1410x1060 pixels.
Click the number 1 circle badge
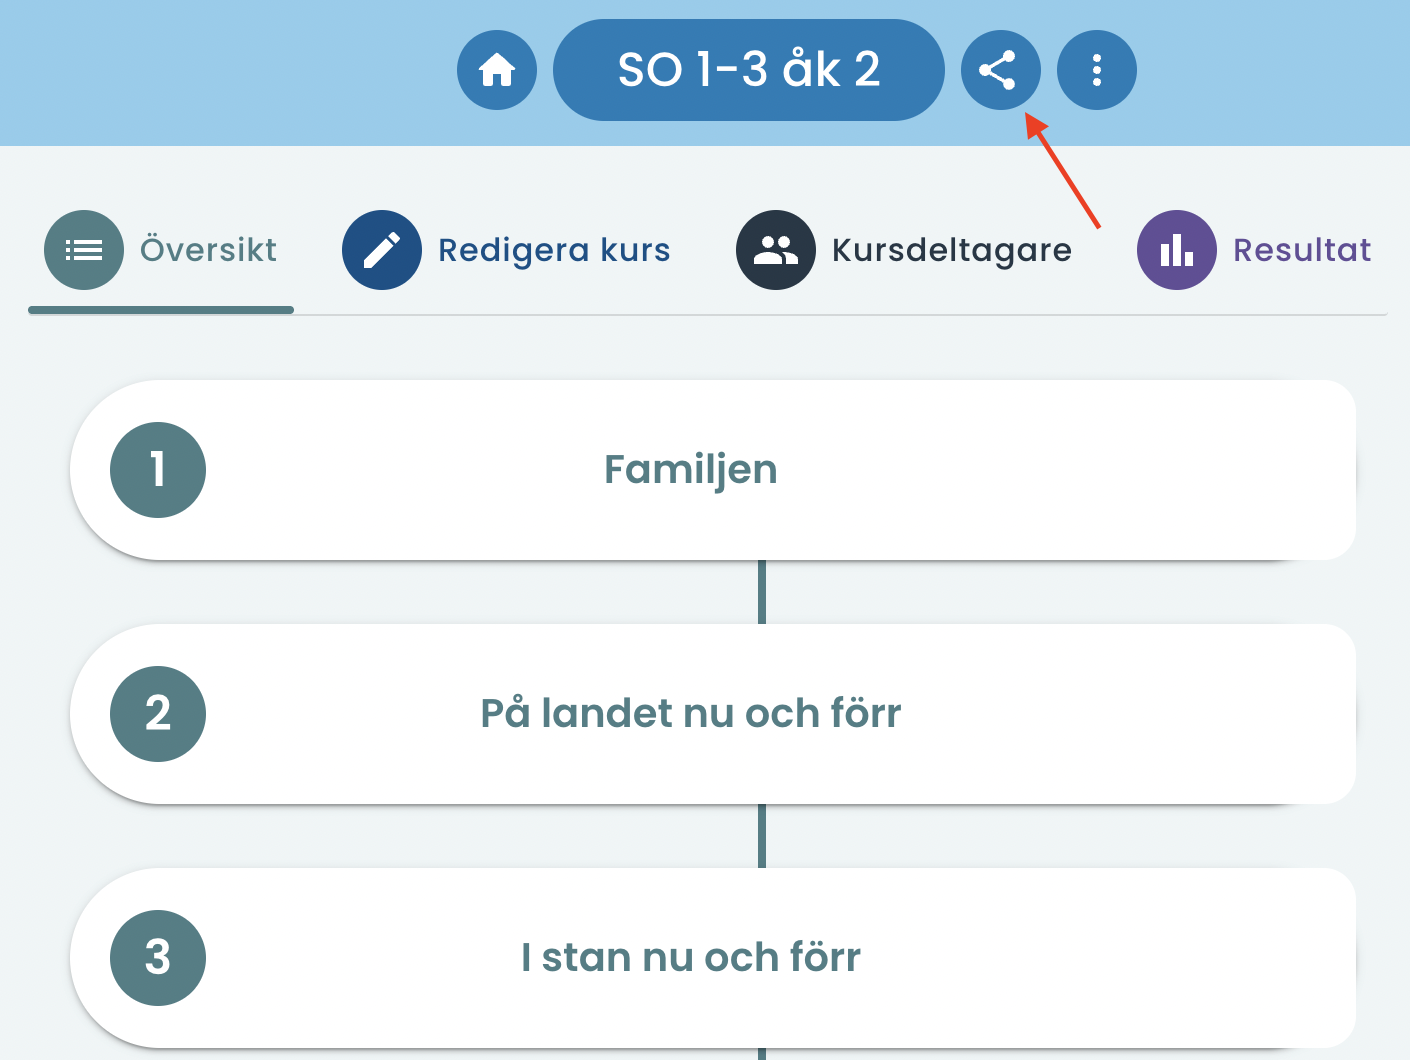tap(158, 470)
